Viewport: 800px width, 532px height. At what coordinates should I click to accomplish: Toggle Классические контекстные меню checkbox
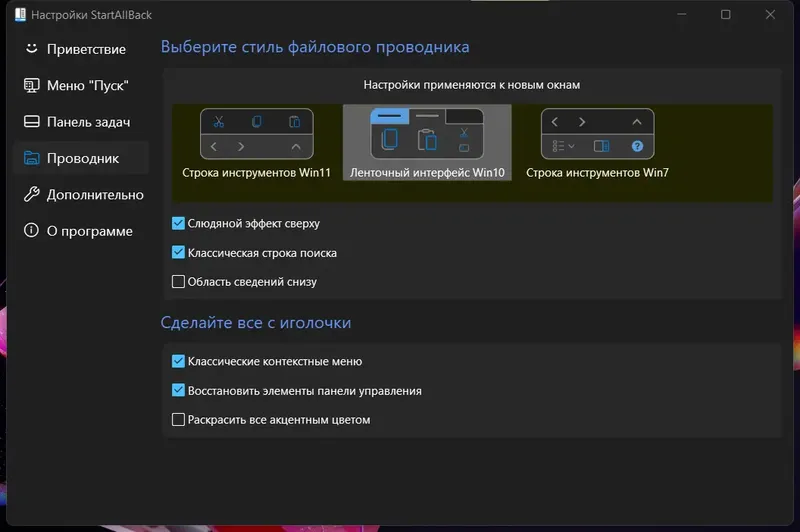pos(178,361)
